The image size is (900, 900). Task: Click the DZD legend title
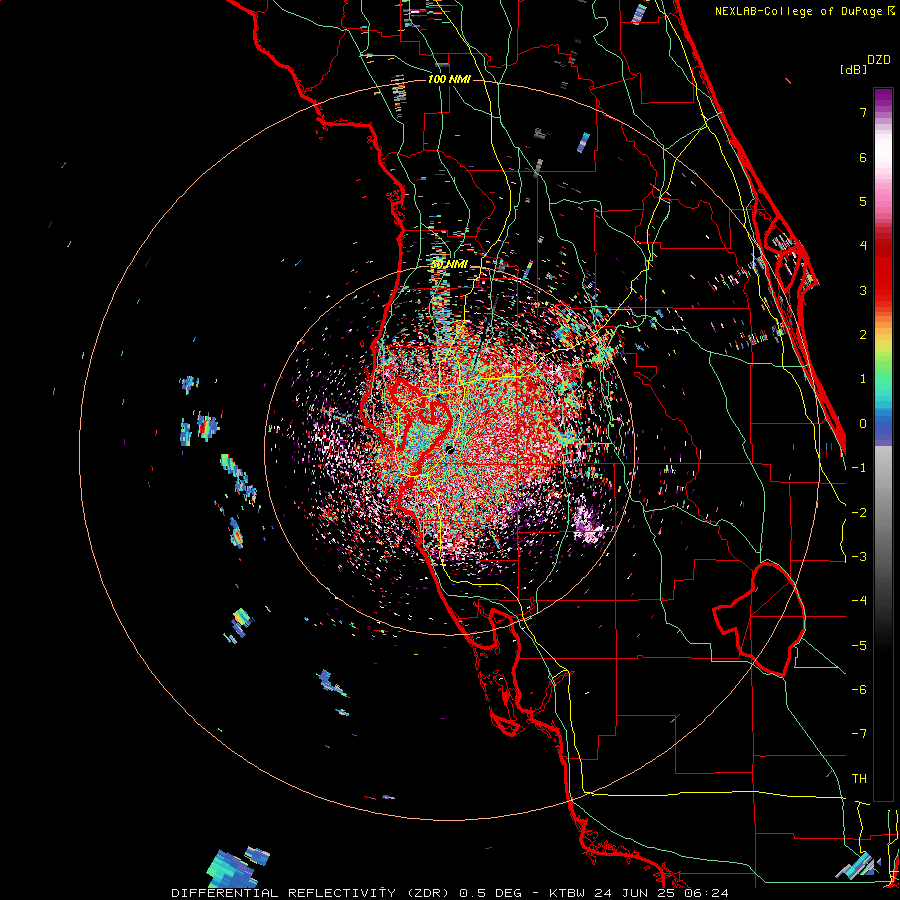click(878, 60)
